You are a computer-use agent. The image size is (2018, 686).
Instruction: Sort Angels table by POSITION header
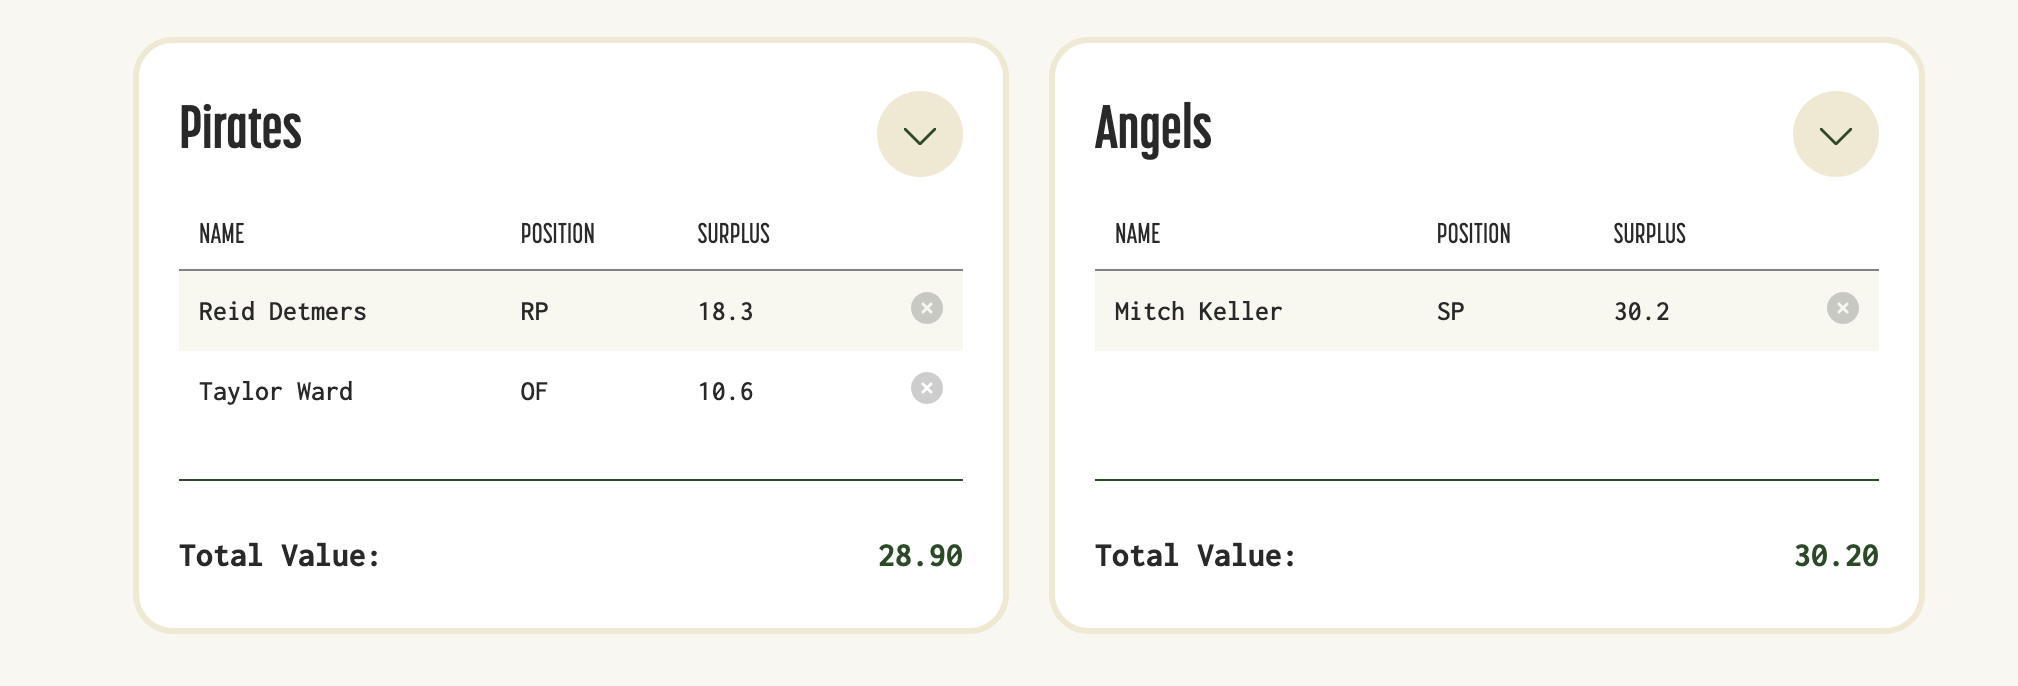tap(1473, 234)
